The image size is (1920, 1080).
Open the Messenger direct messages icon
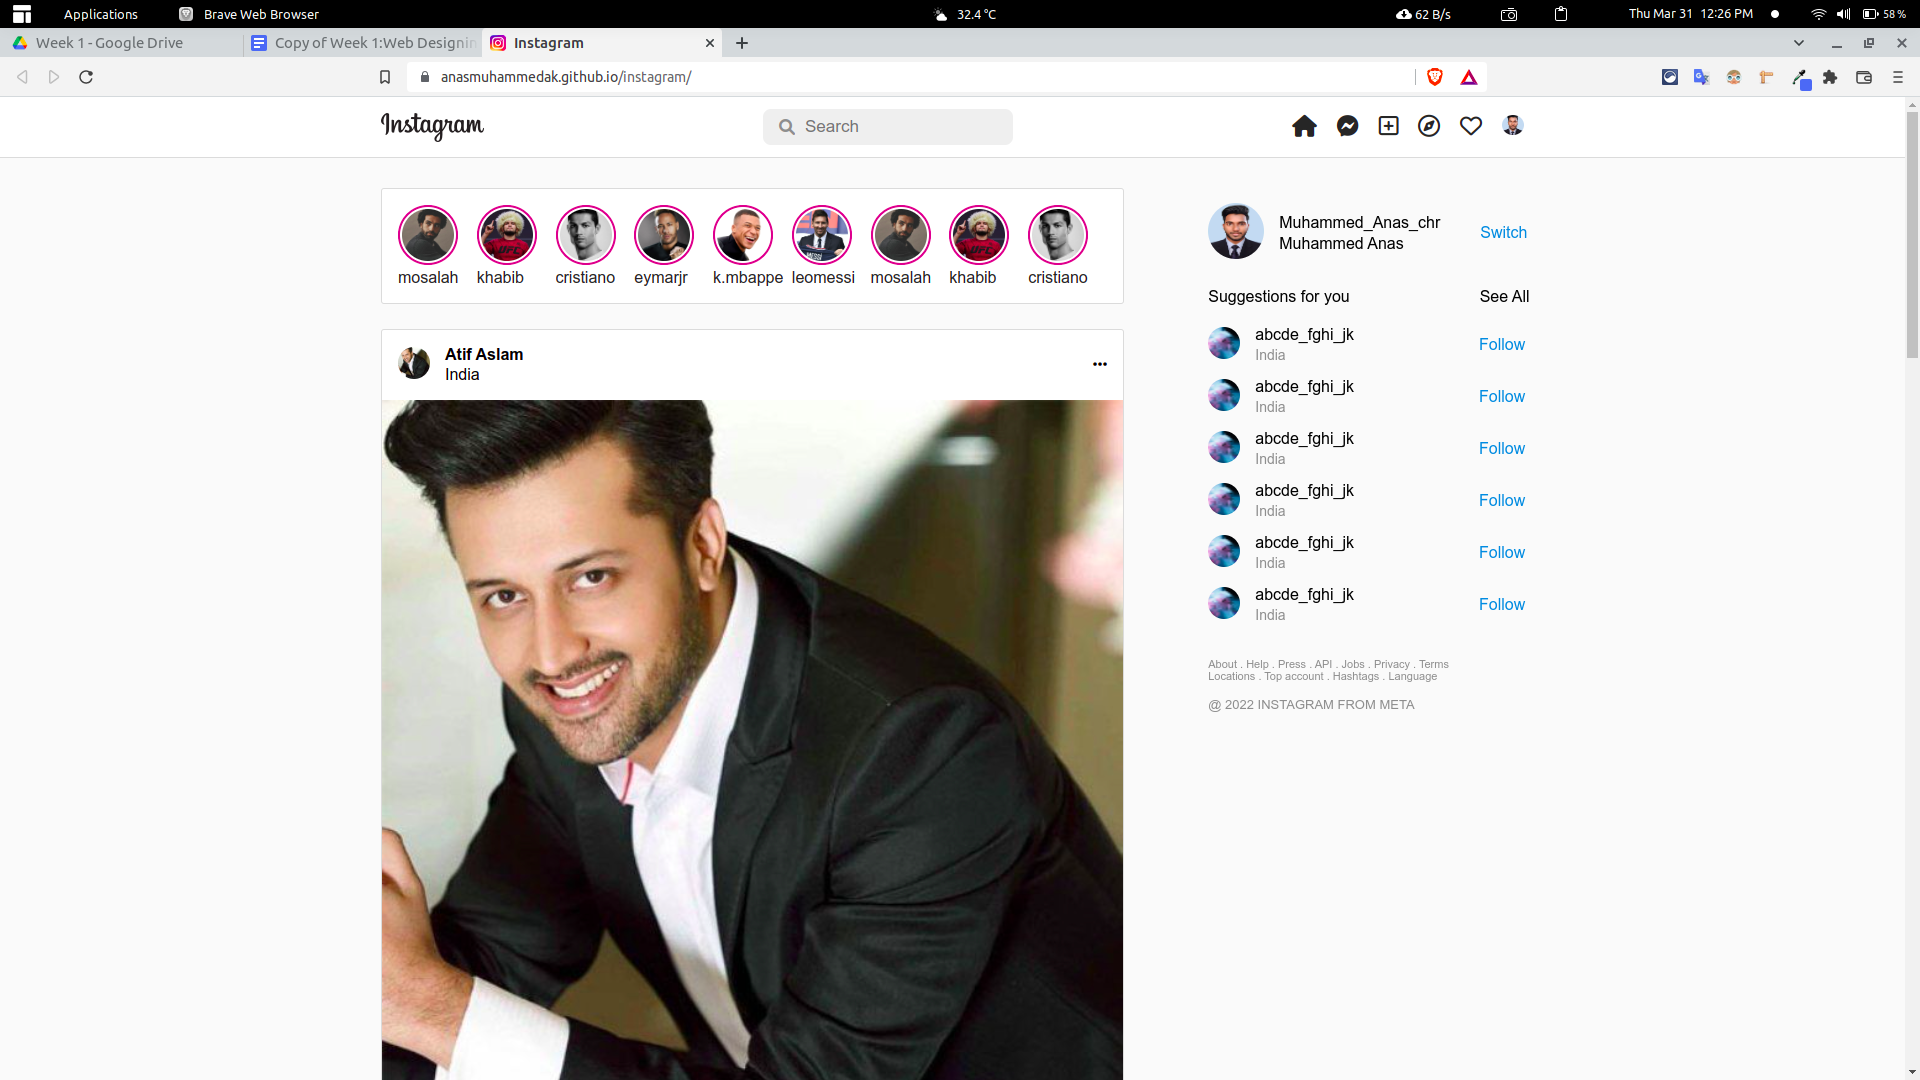click(1346, 126)
